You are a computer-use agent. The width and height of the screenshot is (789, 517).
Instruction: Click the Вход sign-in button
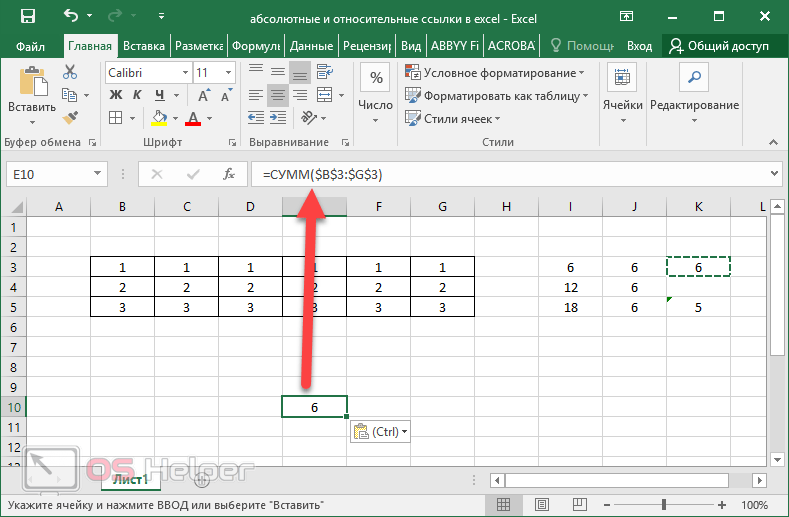click(x=640, y=46)
